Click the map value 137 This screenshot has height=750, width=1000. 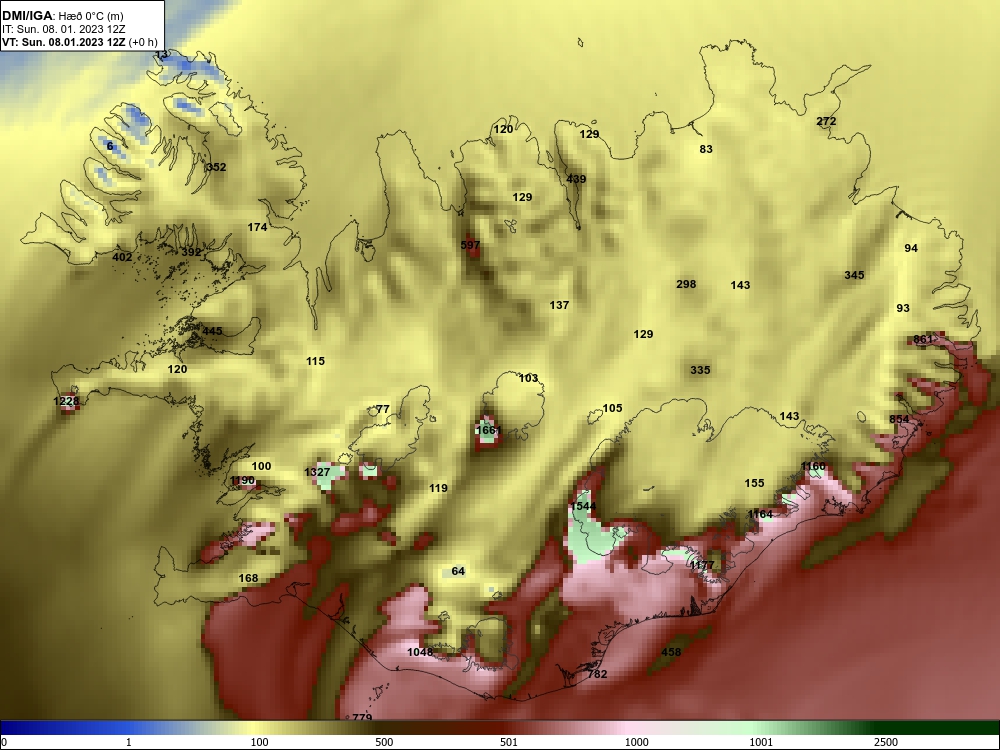(x=559, y=305)
